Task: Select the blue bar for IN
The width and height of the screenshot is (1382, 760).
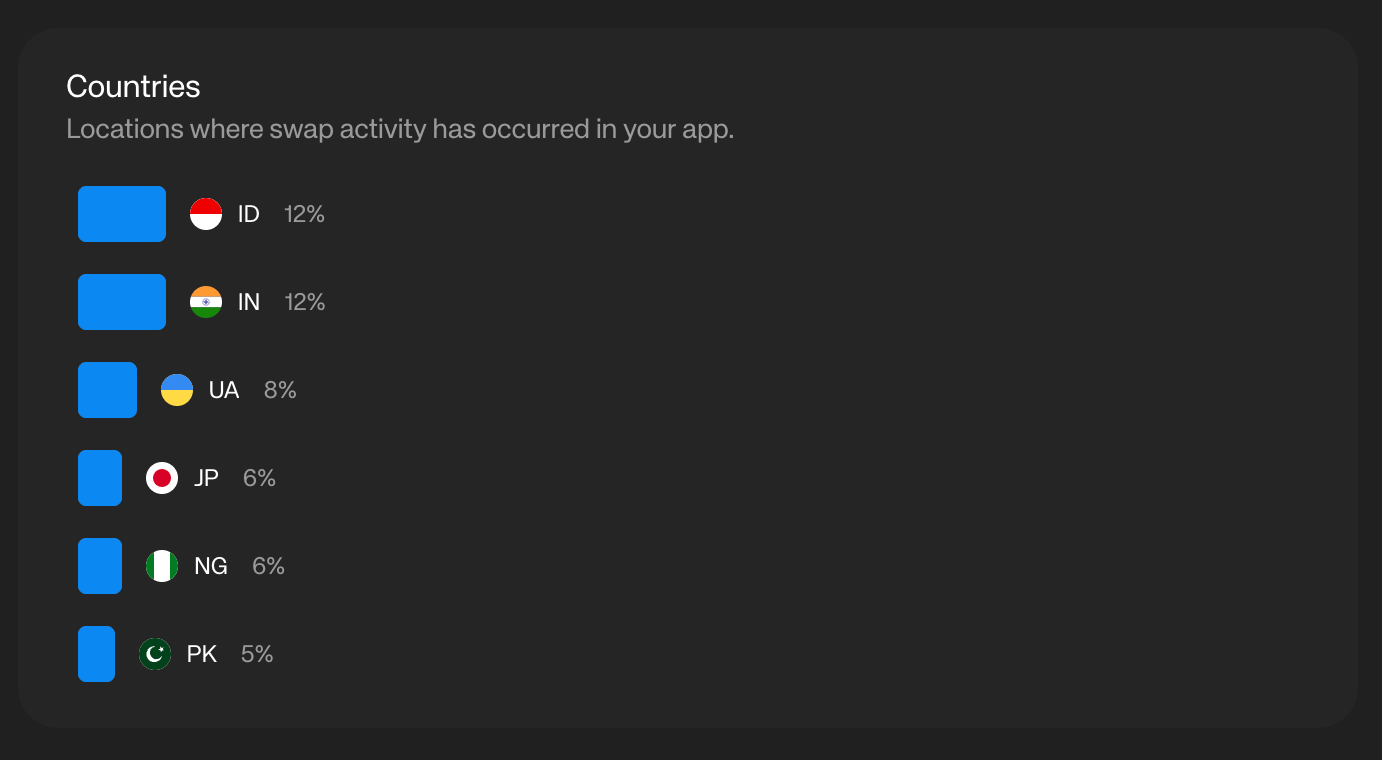Action: pos(122,302)
